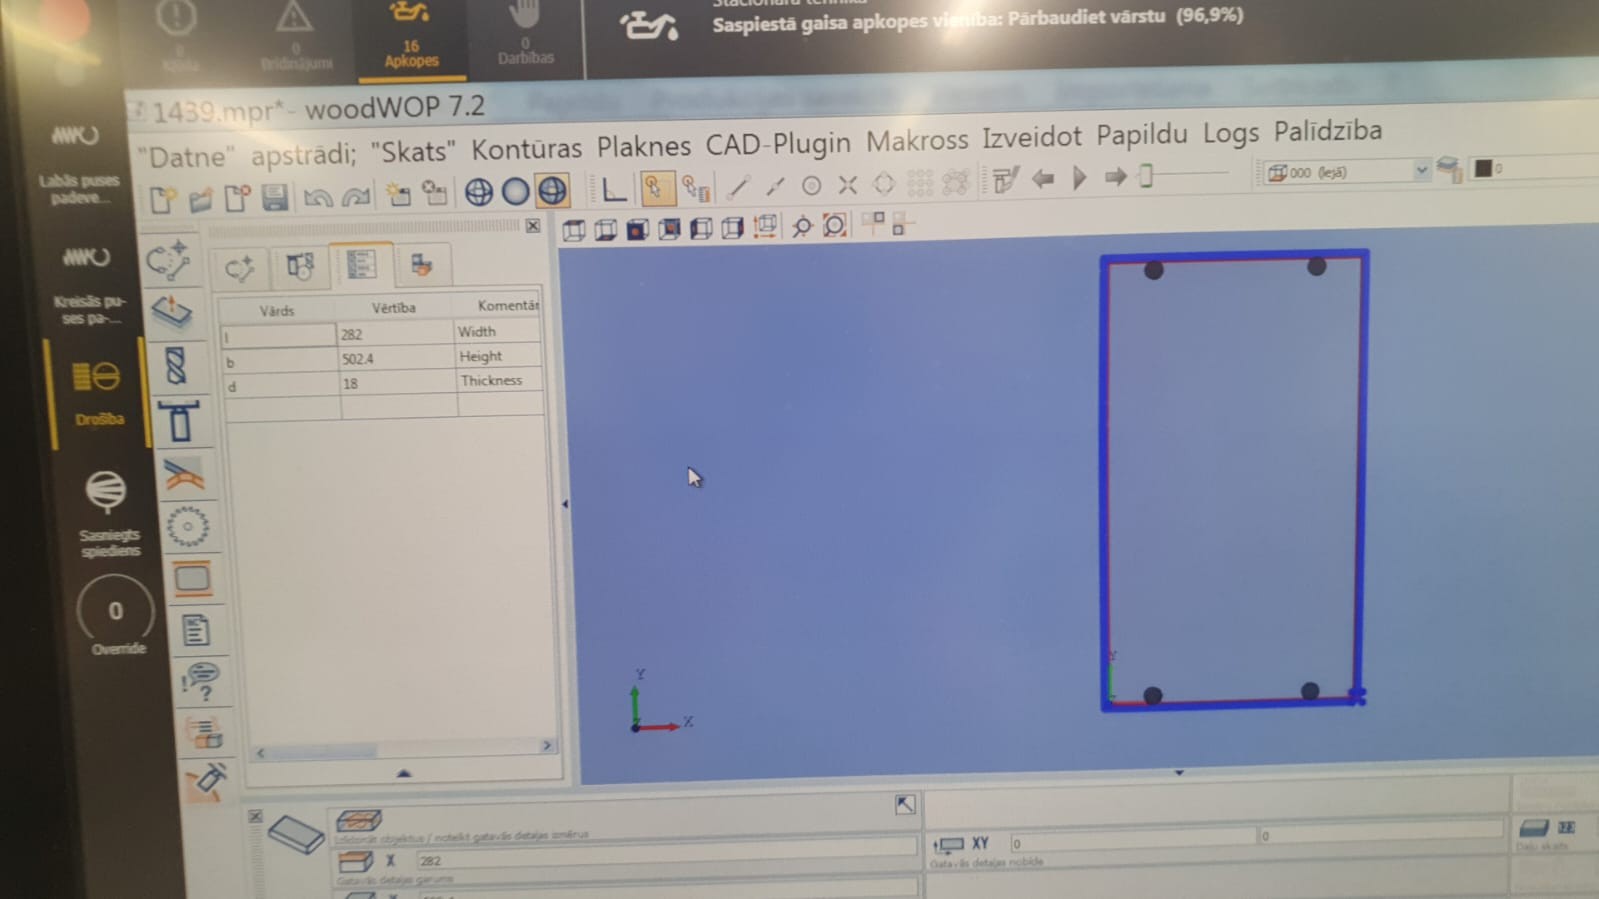Toggle highlighted shaded globe view mode

coord(552,189)
